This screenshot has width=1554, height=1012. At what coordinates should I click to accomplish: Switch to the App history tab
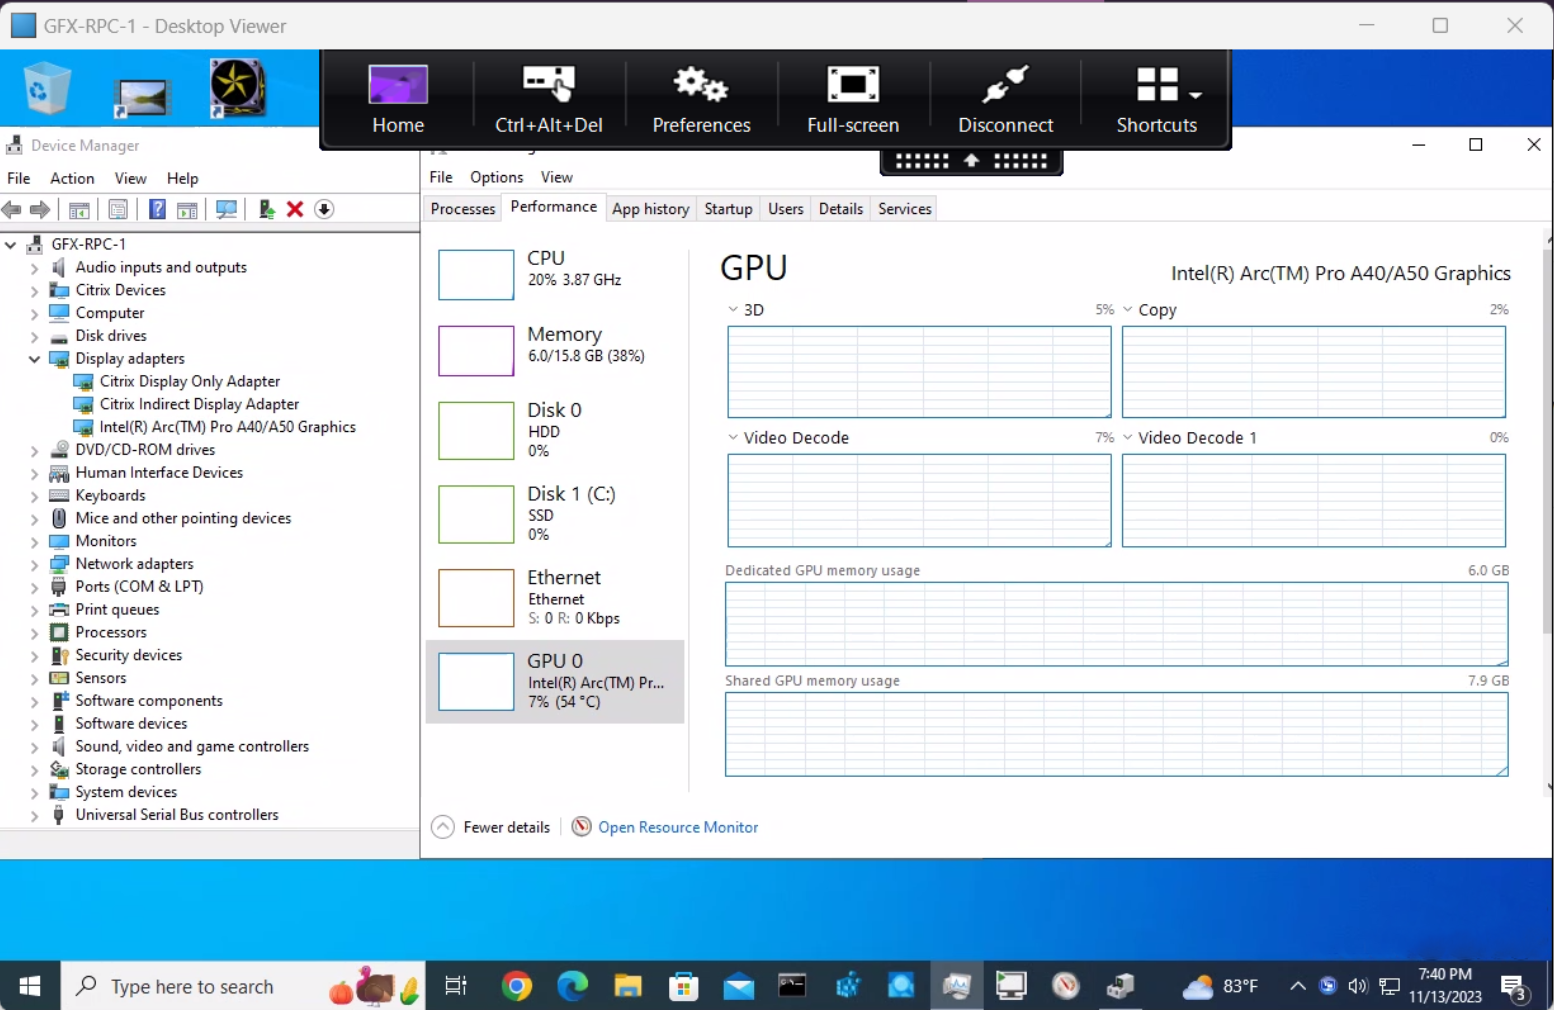point(650,209)
